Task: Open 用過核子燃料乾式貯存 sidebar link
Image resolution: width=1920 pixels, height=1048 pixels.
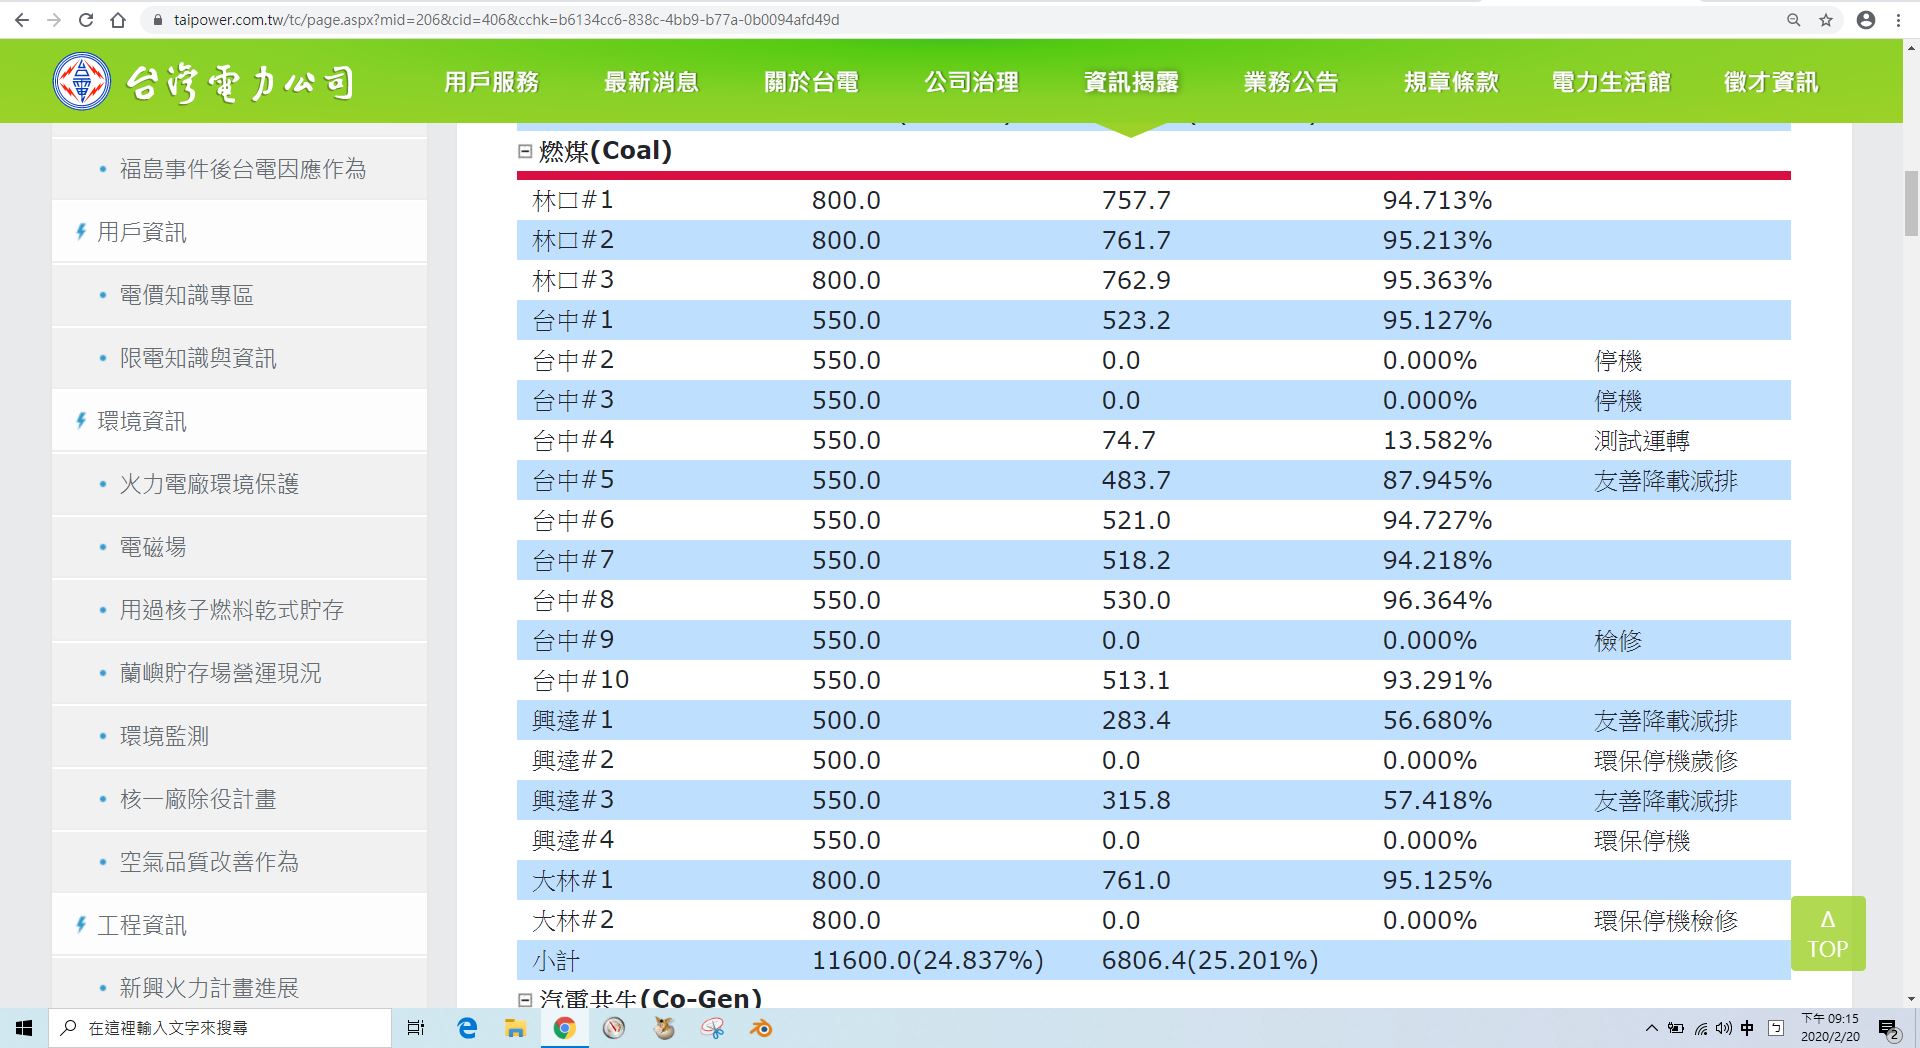Action: click(x=232, y=610)
